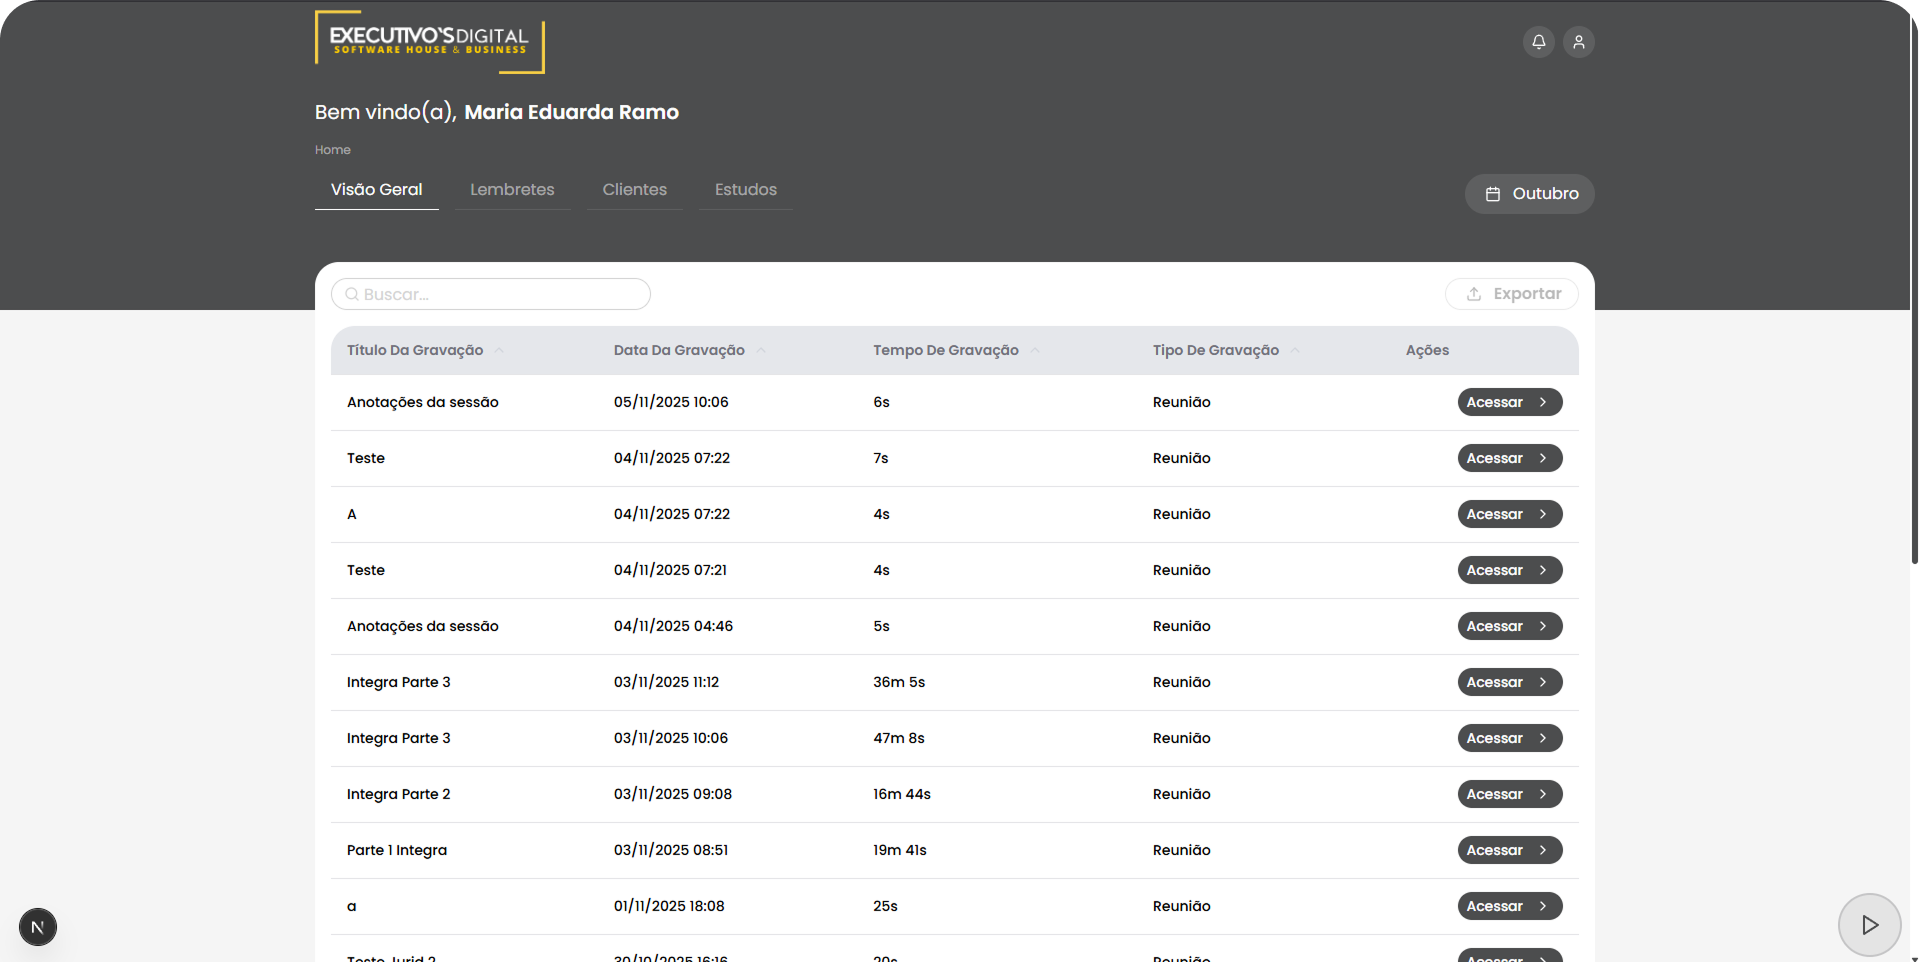Image resolution: width=1919 pixels, height=962 pixels.
Task: Click the Buscar search field
Action: (500, 294)
